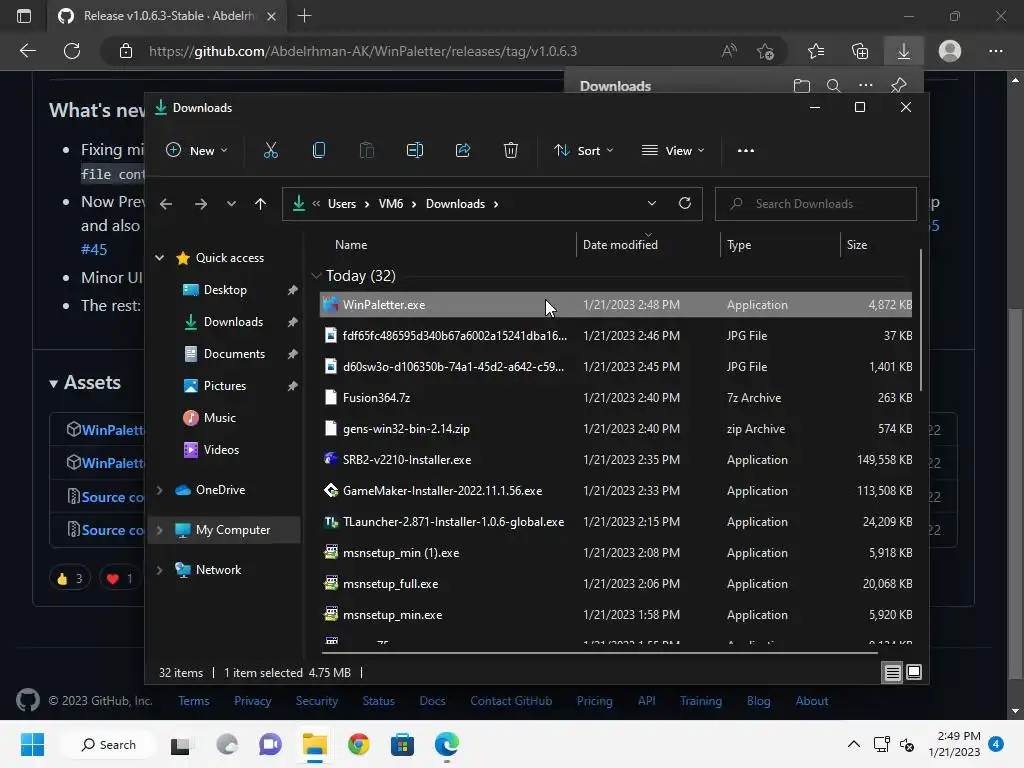Viewport: 1024px width, 768px height.
Task: Open downloads folder icon in Edge Downloads panel
Action: 801,86
